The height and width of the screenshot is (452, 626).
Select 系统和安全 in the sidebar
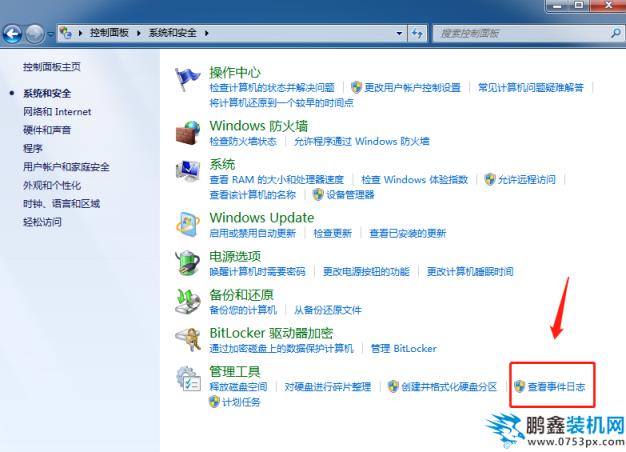pyautogui.click(x=47, y=93)
